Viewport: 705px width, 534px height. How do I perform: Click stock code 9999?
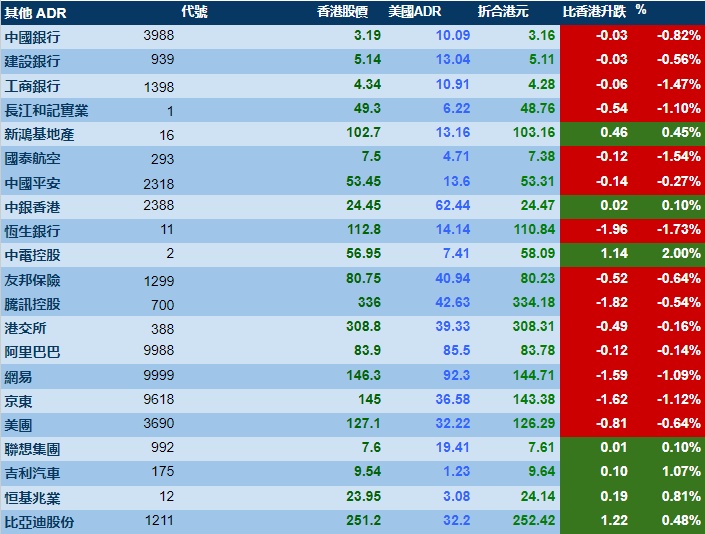[x=159, y=375]
